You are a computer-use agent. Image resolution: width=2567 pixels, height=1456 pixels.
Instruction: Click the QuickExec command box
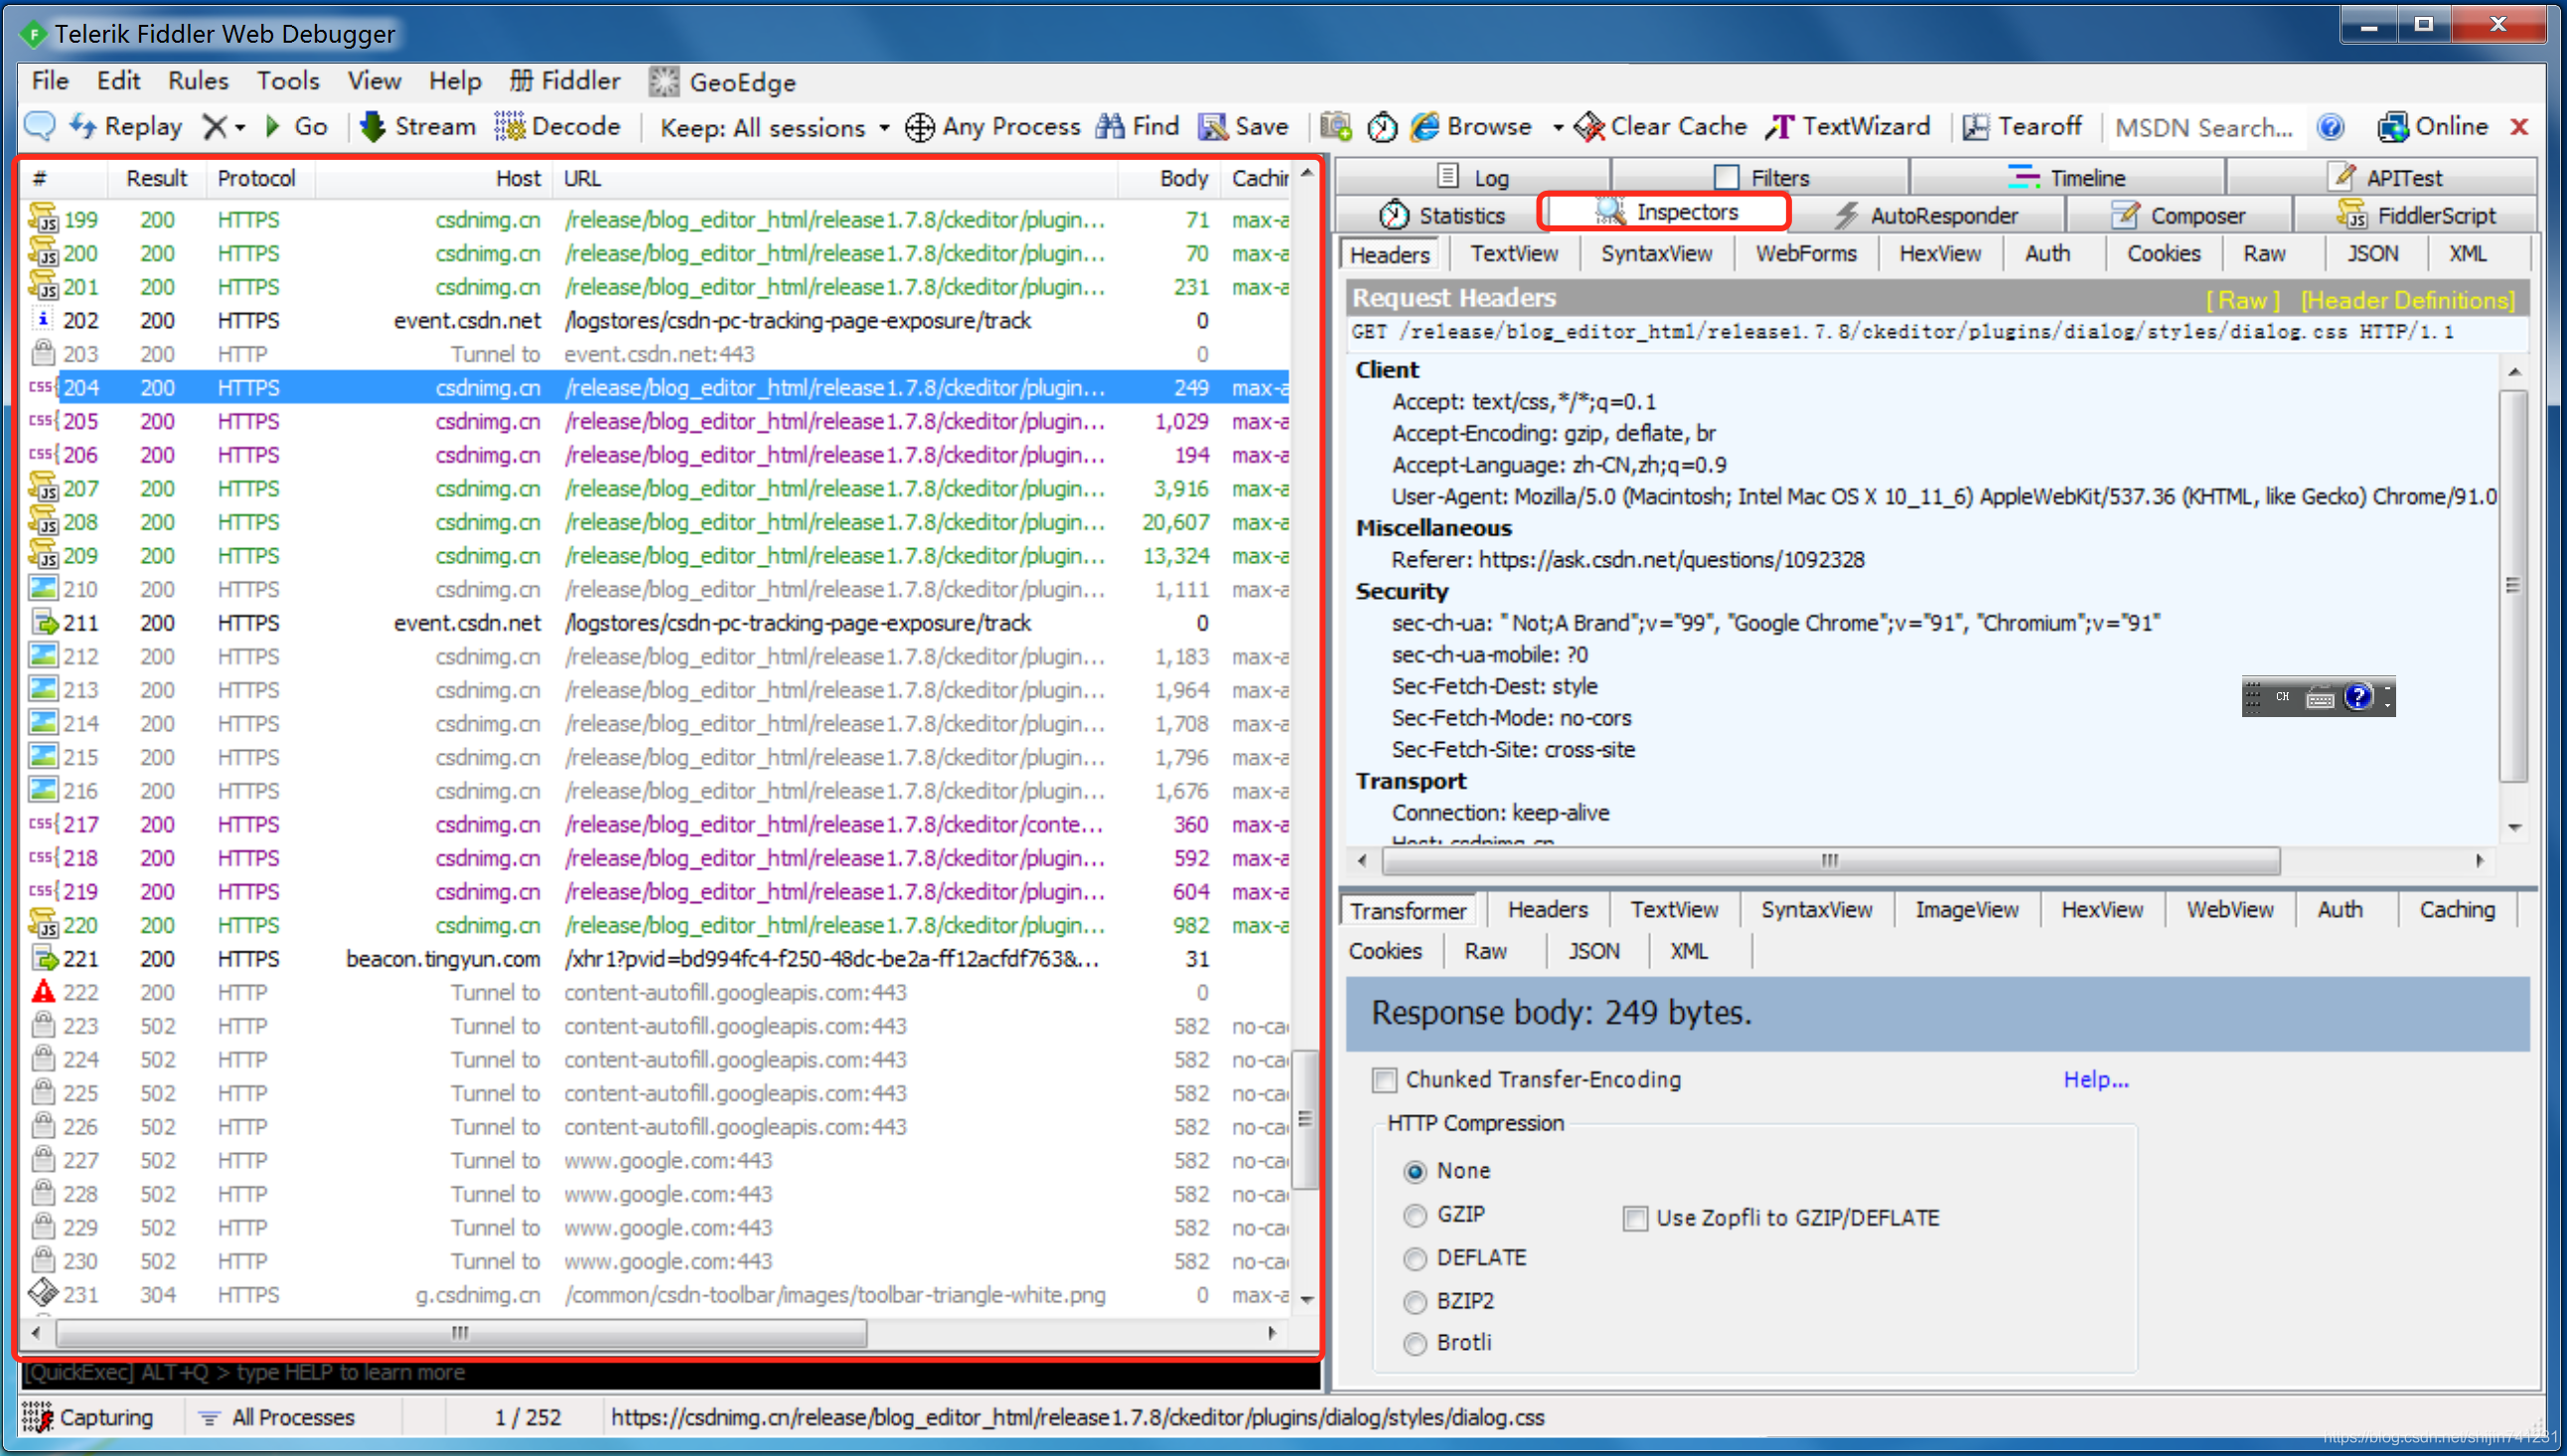click(x=670, y=1373)
